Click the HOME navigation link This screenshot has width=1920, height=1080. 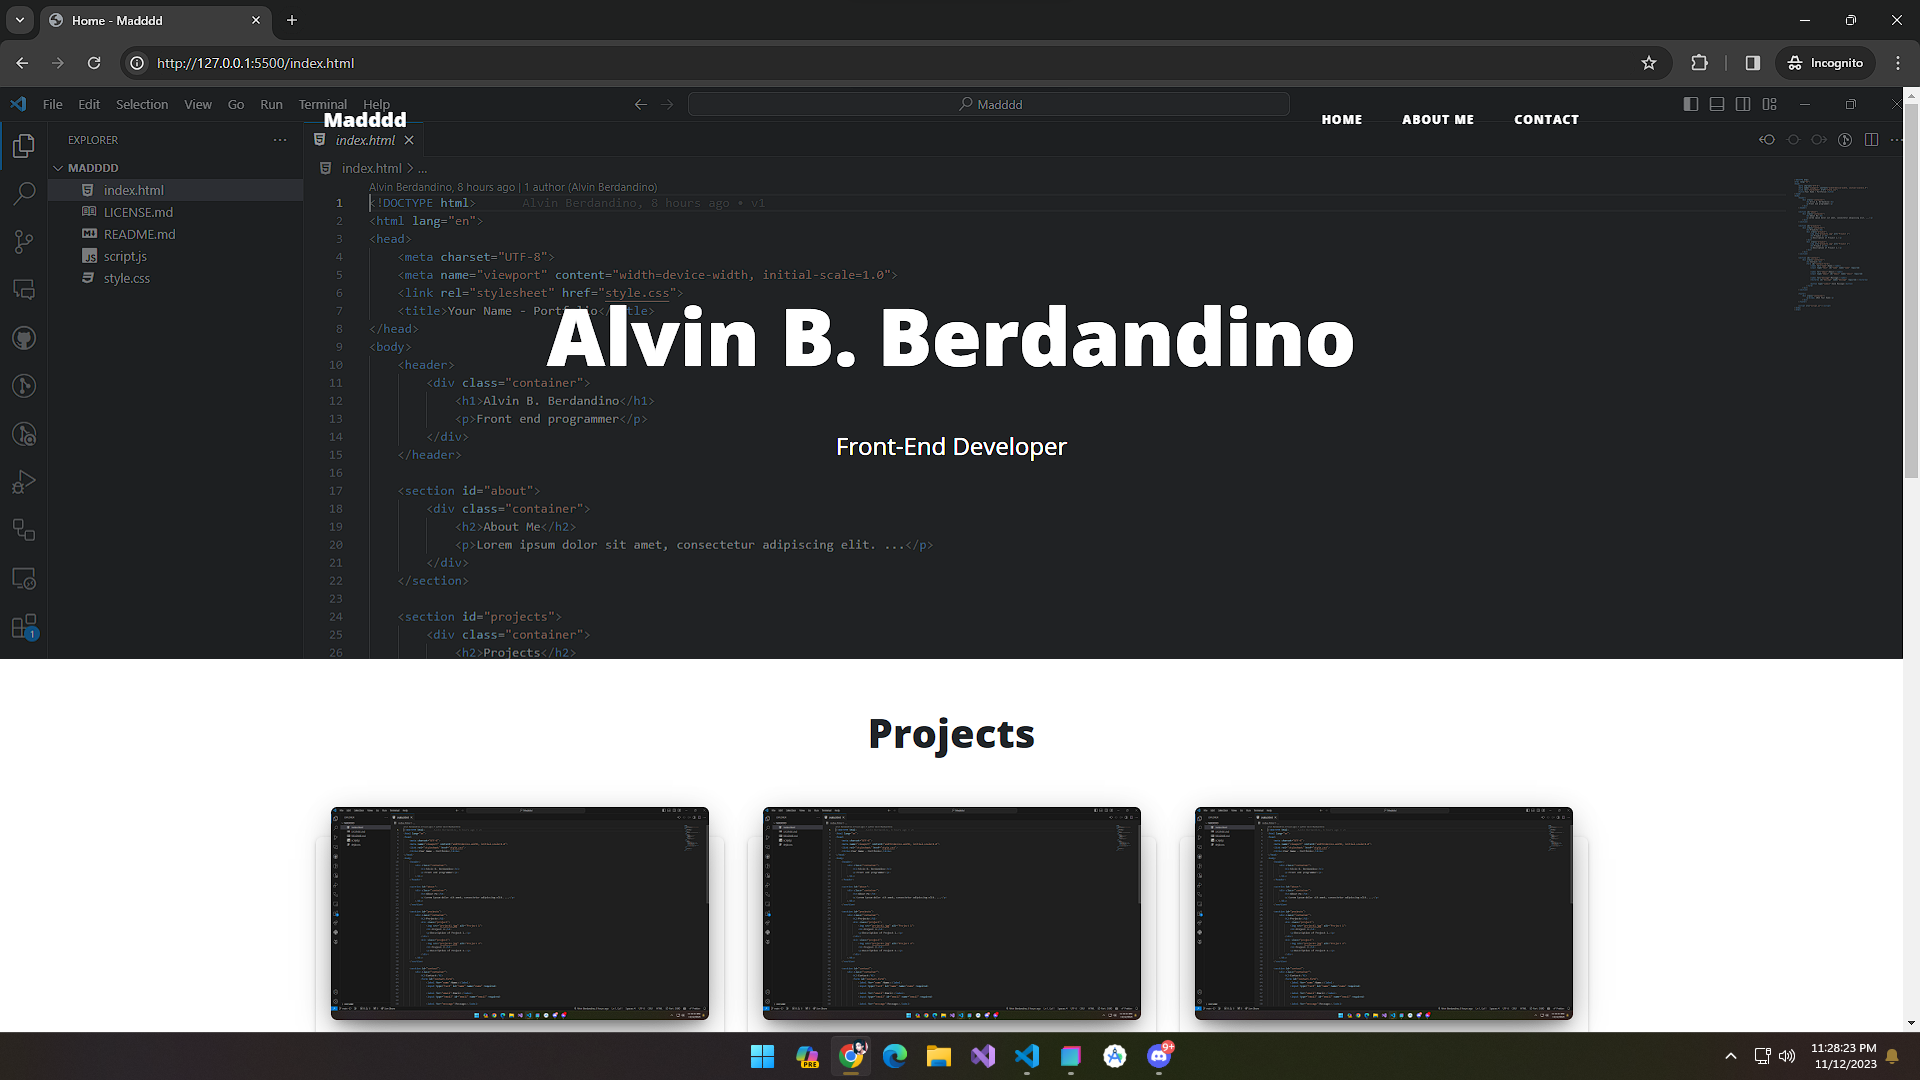click(1341, 119)
